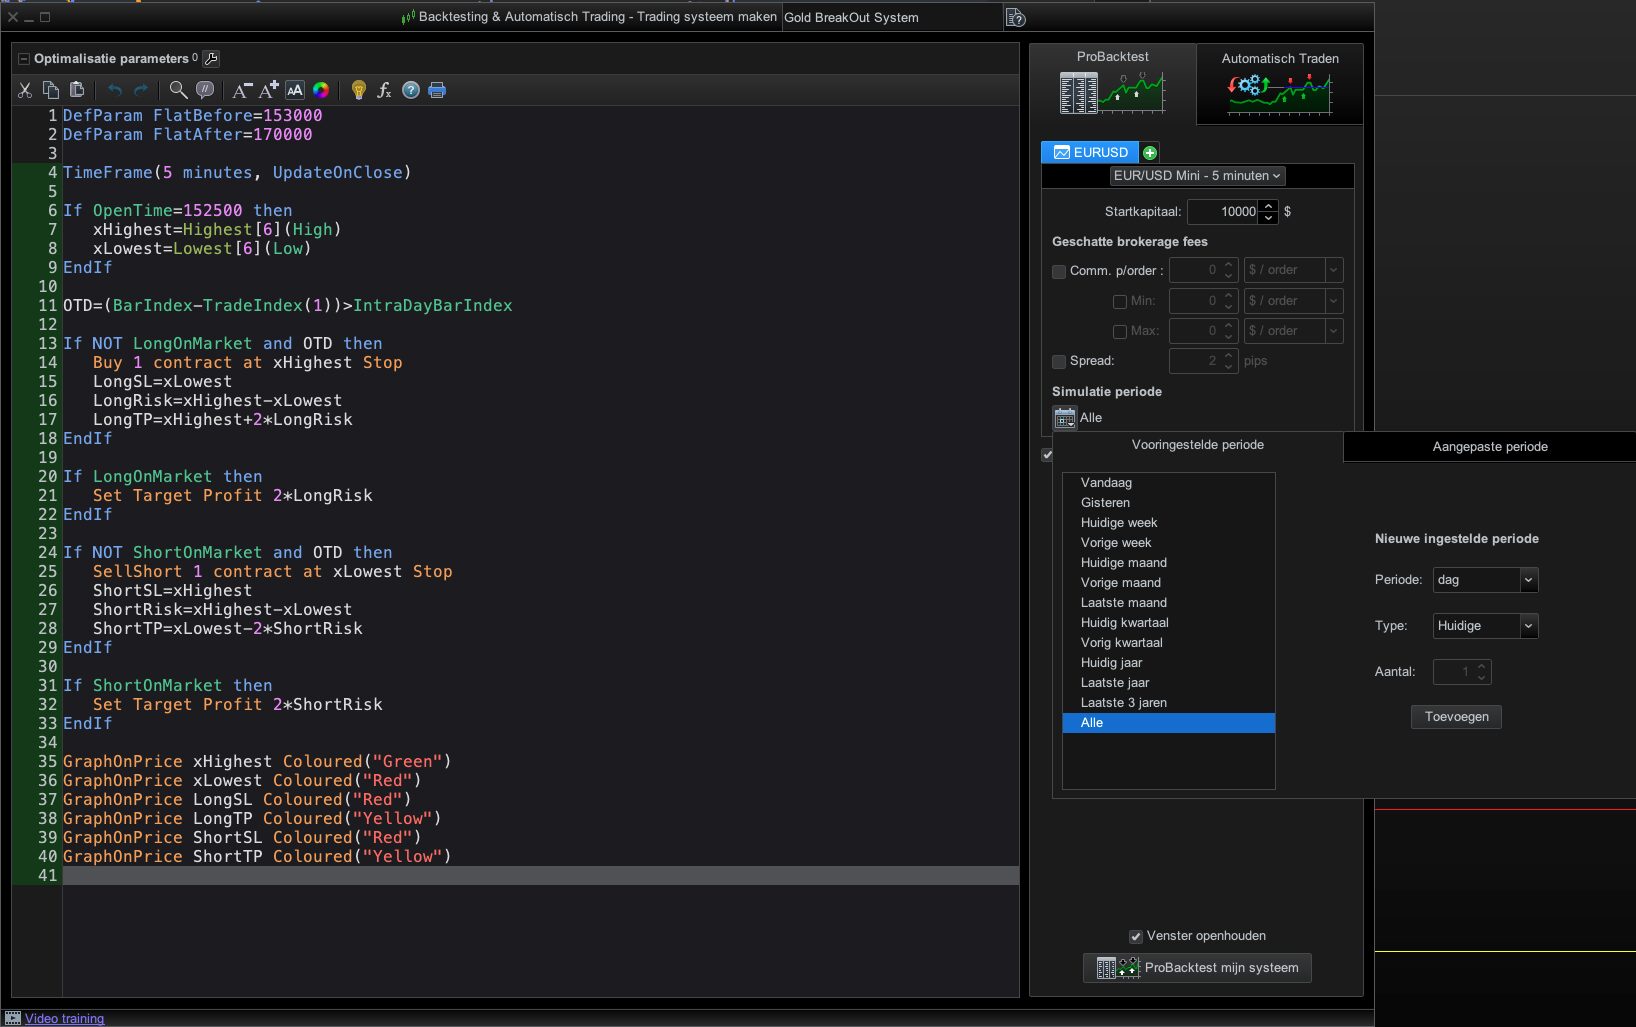1636x1027 pixels.
Task: Increase editor font size with A+ icon
Action: click(269, 90)
